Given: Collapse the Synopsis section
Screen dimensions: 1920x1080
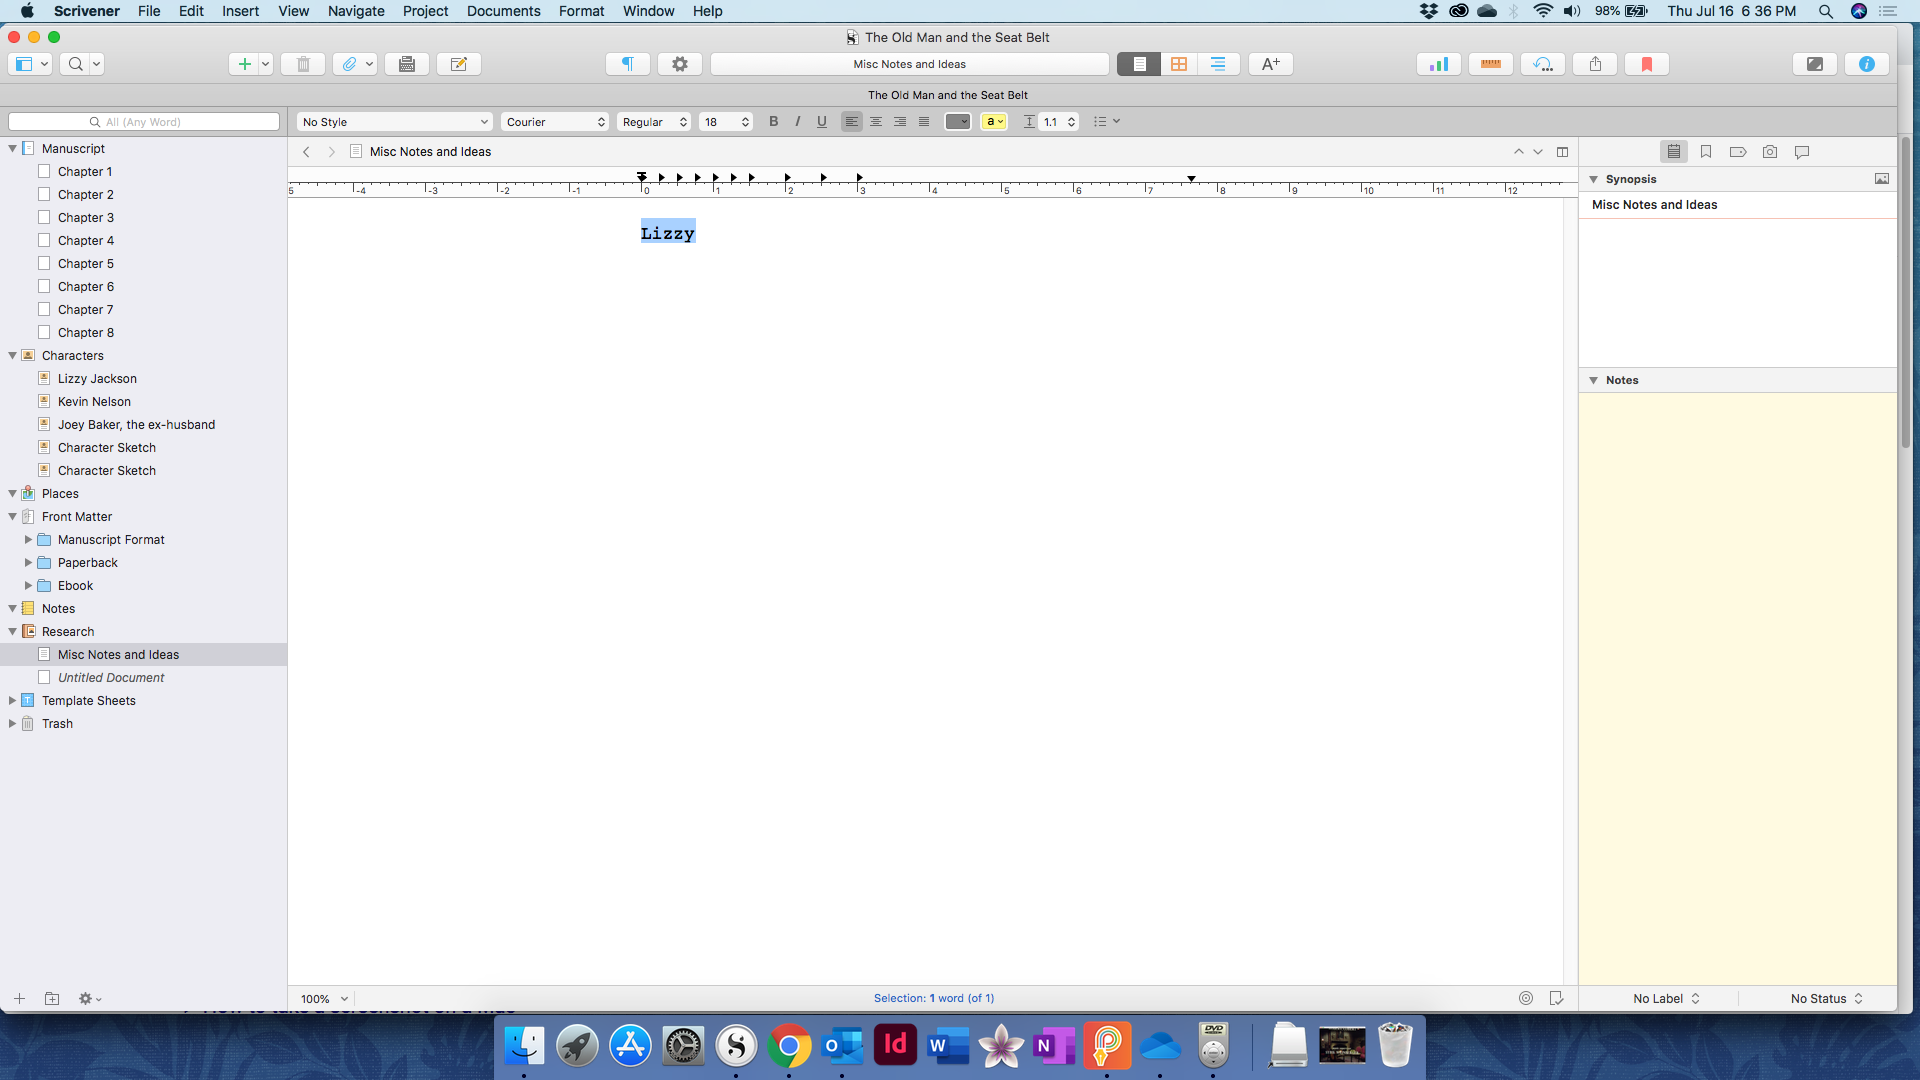Looking at the screenshot, I should pos(1594,179).
